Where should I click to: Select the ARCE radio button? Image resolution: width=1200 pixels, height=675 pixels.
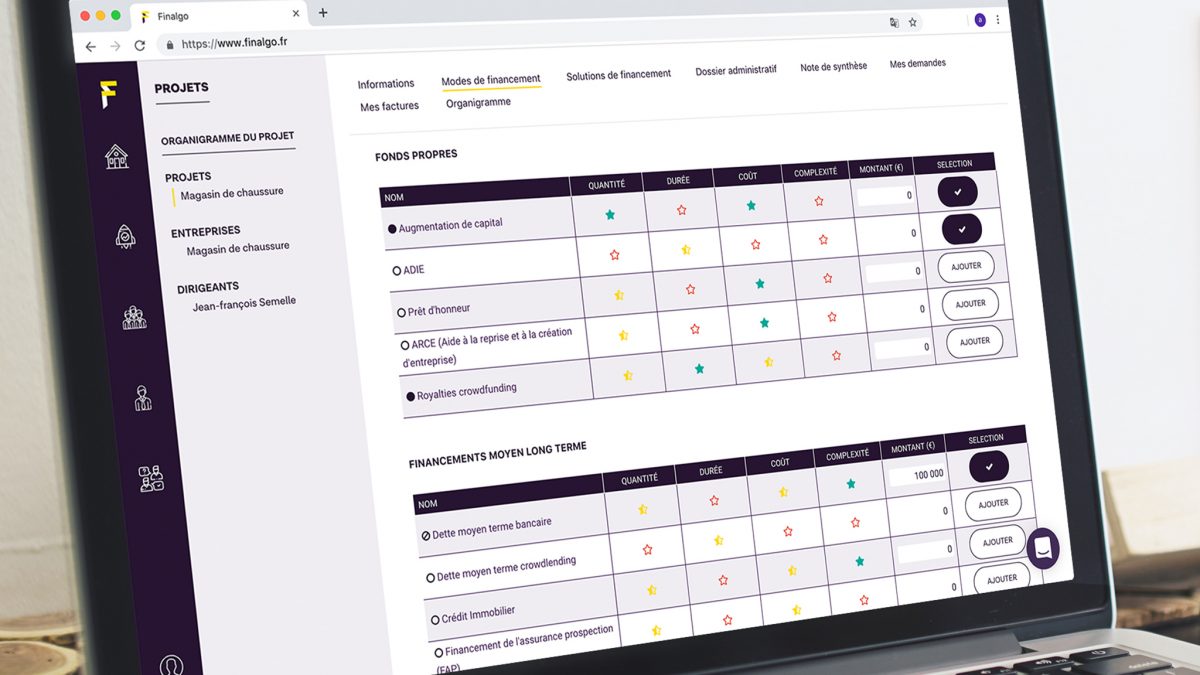(405, 345)
